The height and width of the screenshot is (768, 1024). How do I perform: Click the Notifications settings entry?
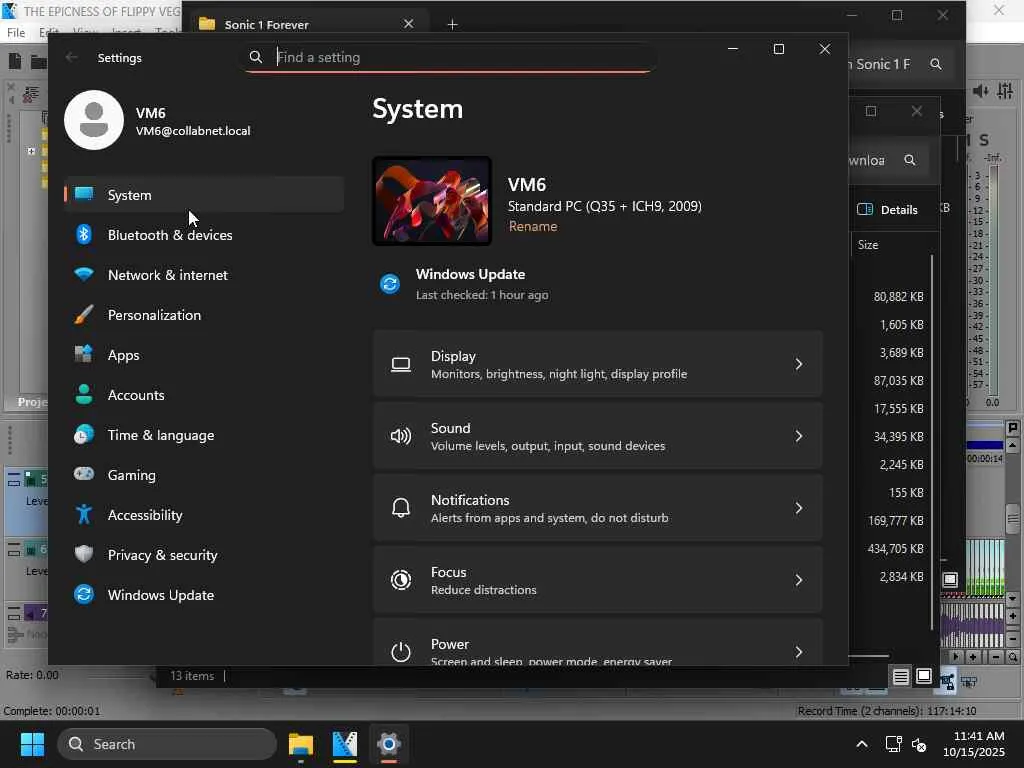point(597,508)
